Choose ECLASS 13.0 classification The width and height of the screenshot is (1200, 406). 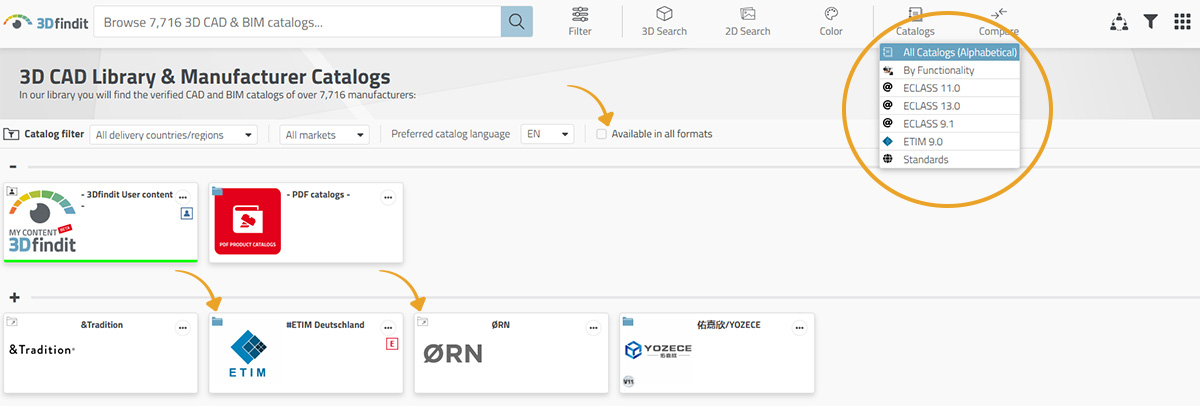click(x=950, y=106)
